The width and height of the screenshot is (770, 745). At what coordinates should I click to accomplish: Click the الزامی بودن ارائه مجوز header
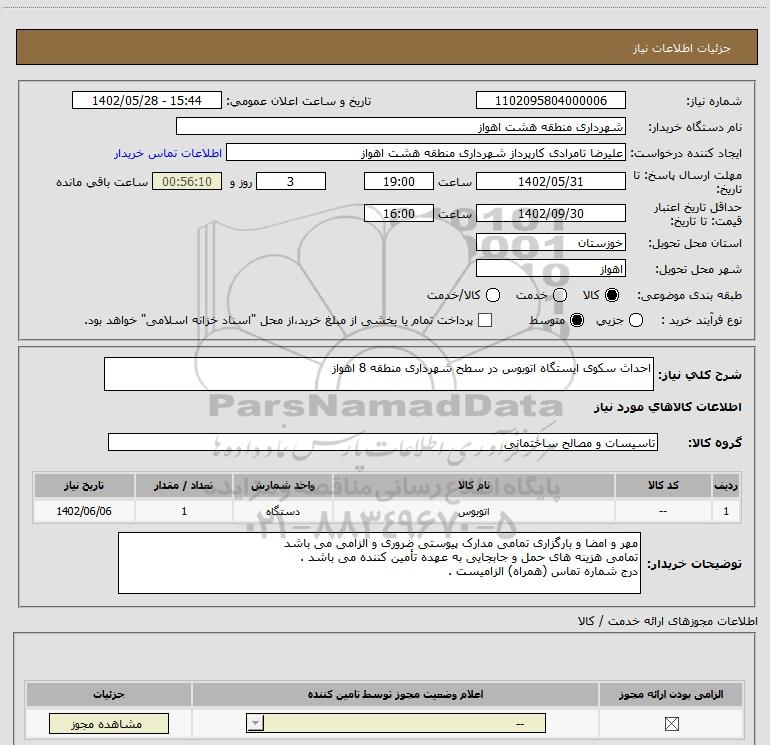pyautogui.click(x=671, y=694)
